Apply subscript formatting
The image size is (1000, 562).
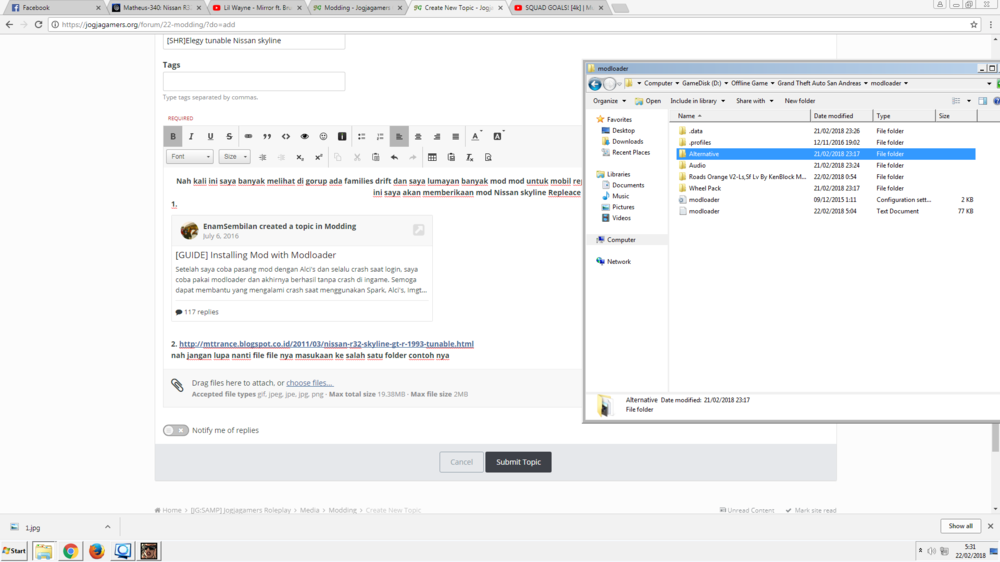point(300,158)
